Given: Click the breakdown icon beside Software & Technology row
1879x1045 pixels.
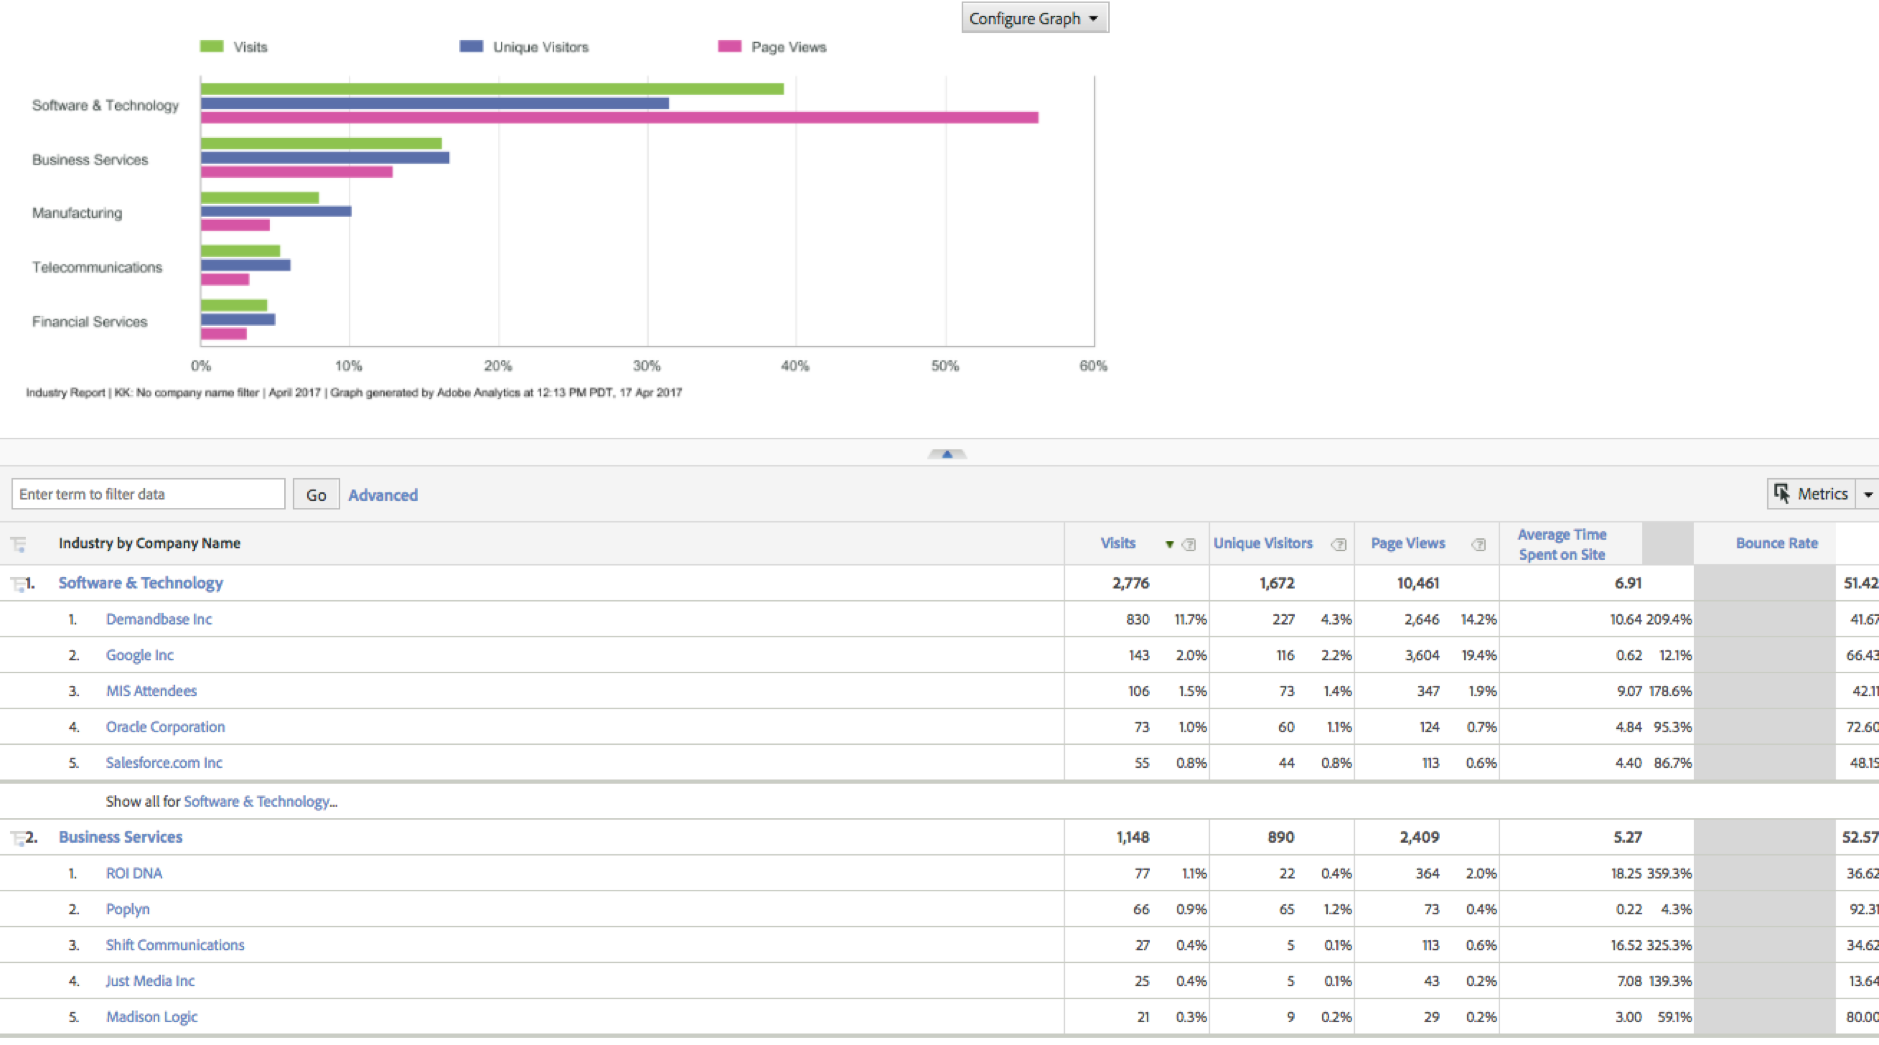Looking at the screenshot, I should point(17,584).
